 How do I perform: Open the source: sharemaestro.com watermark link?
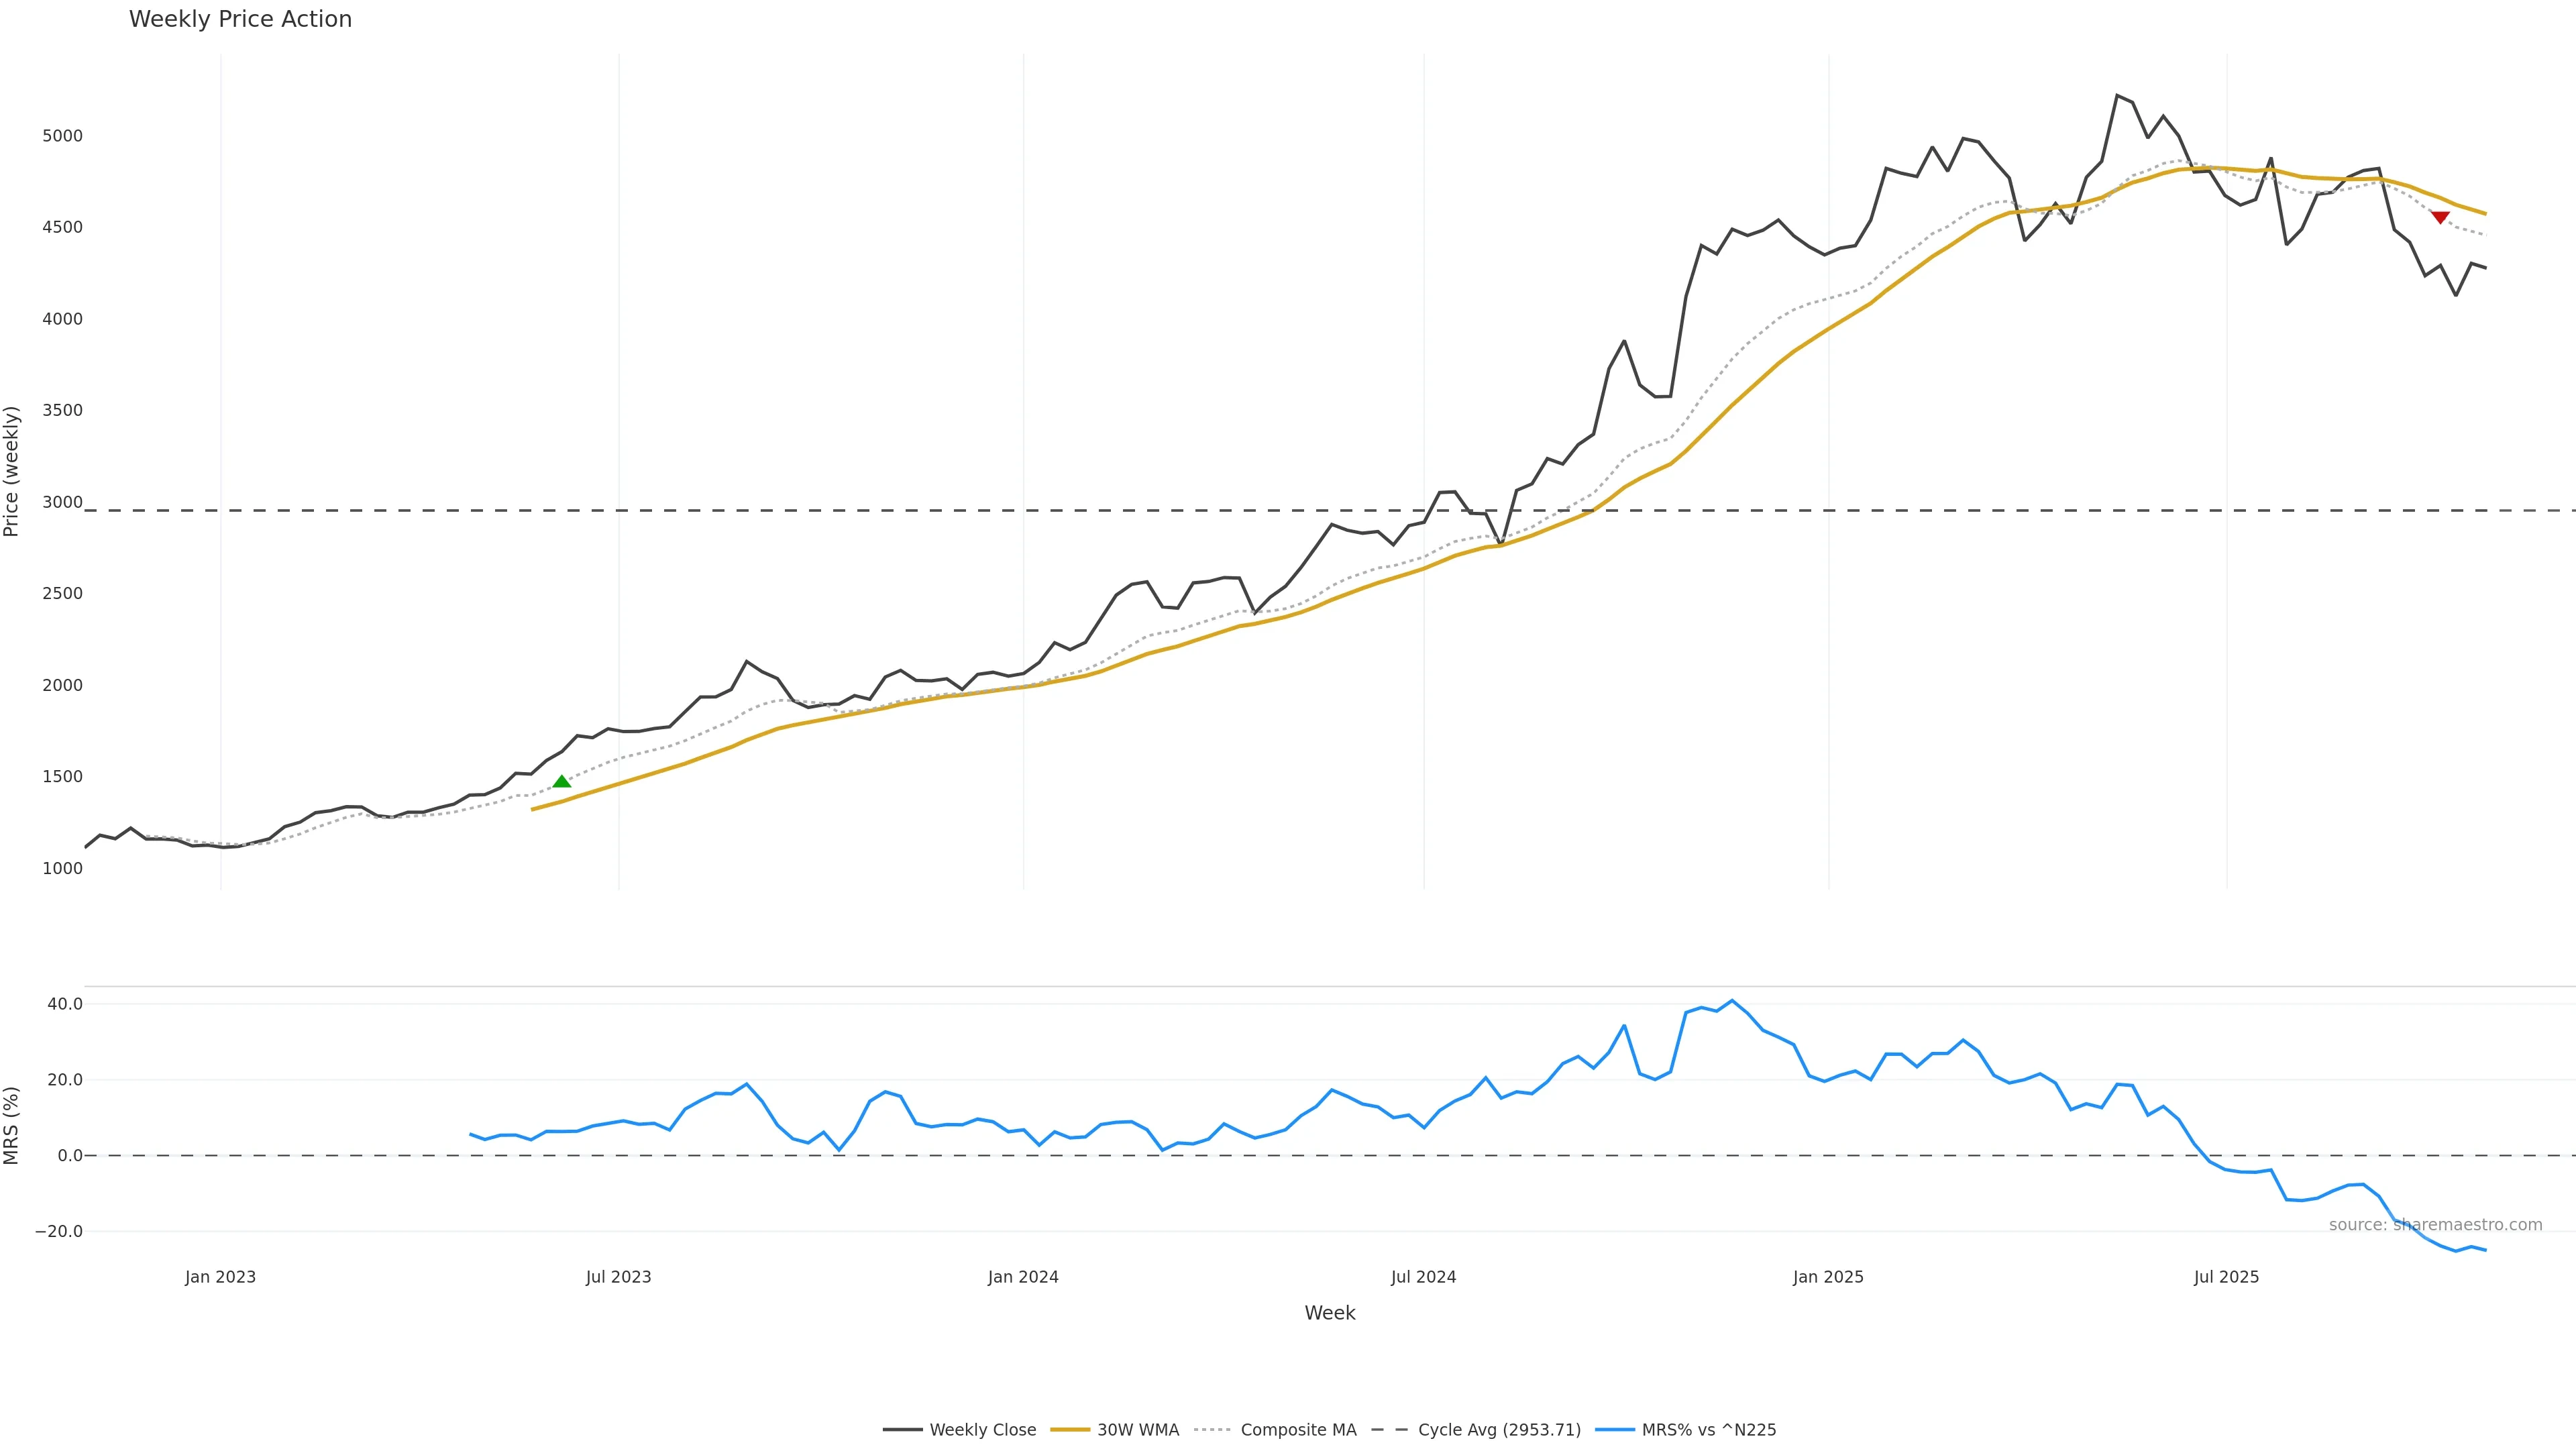click(2435, 1225)
